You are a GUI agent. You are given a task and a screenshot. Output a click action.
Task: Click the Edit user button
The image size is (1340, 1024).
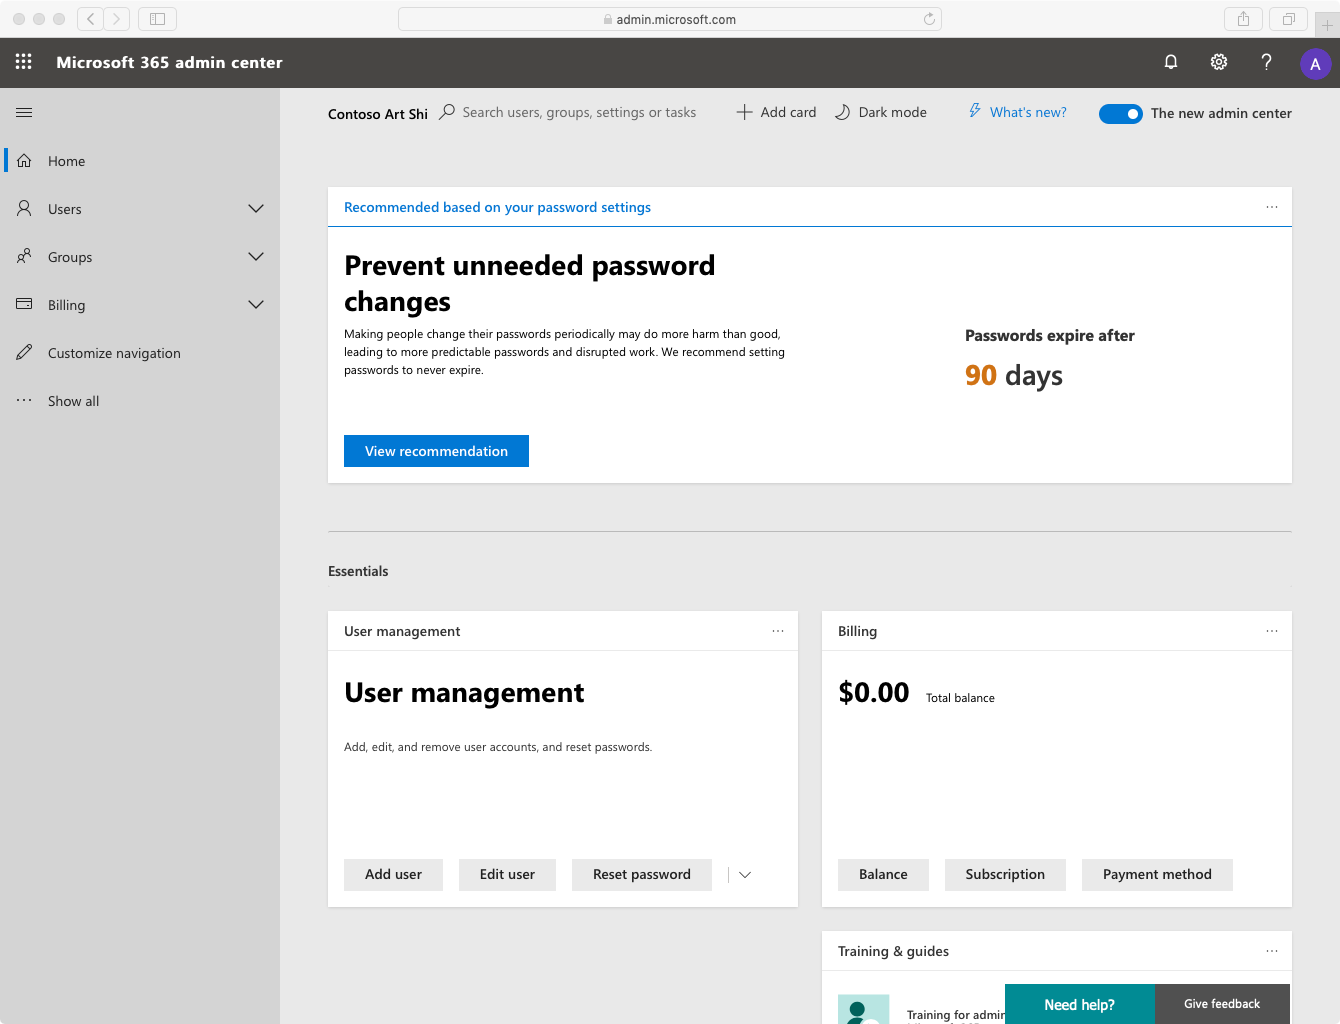click(507, 875)
